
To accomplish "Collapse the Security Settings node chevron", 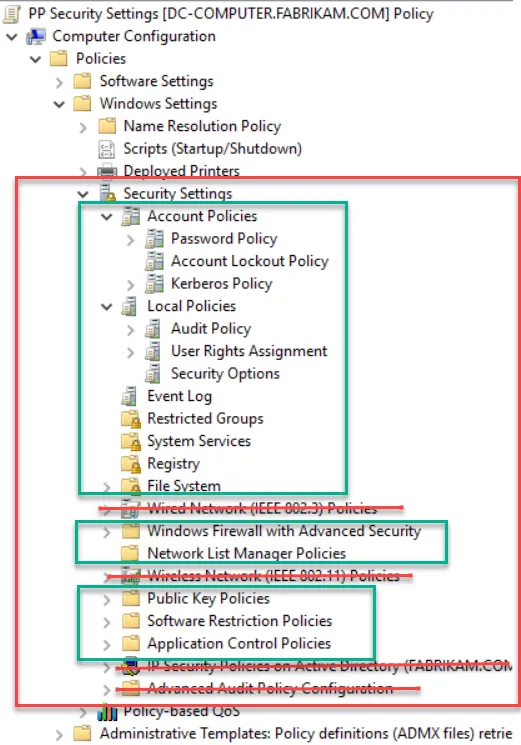I will [x=83, y=194].
